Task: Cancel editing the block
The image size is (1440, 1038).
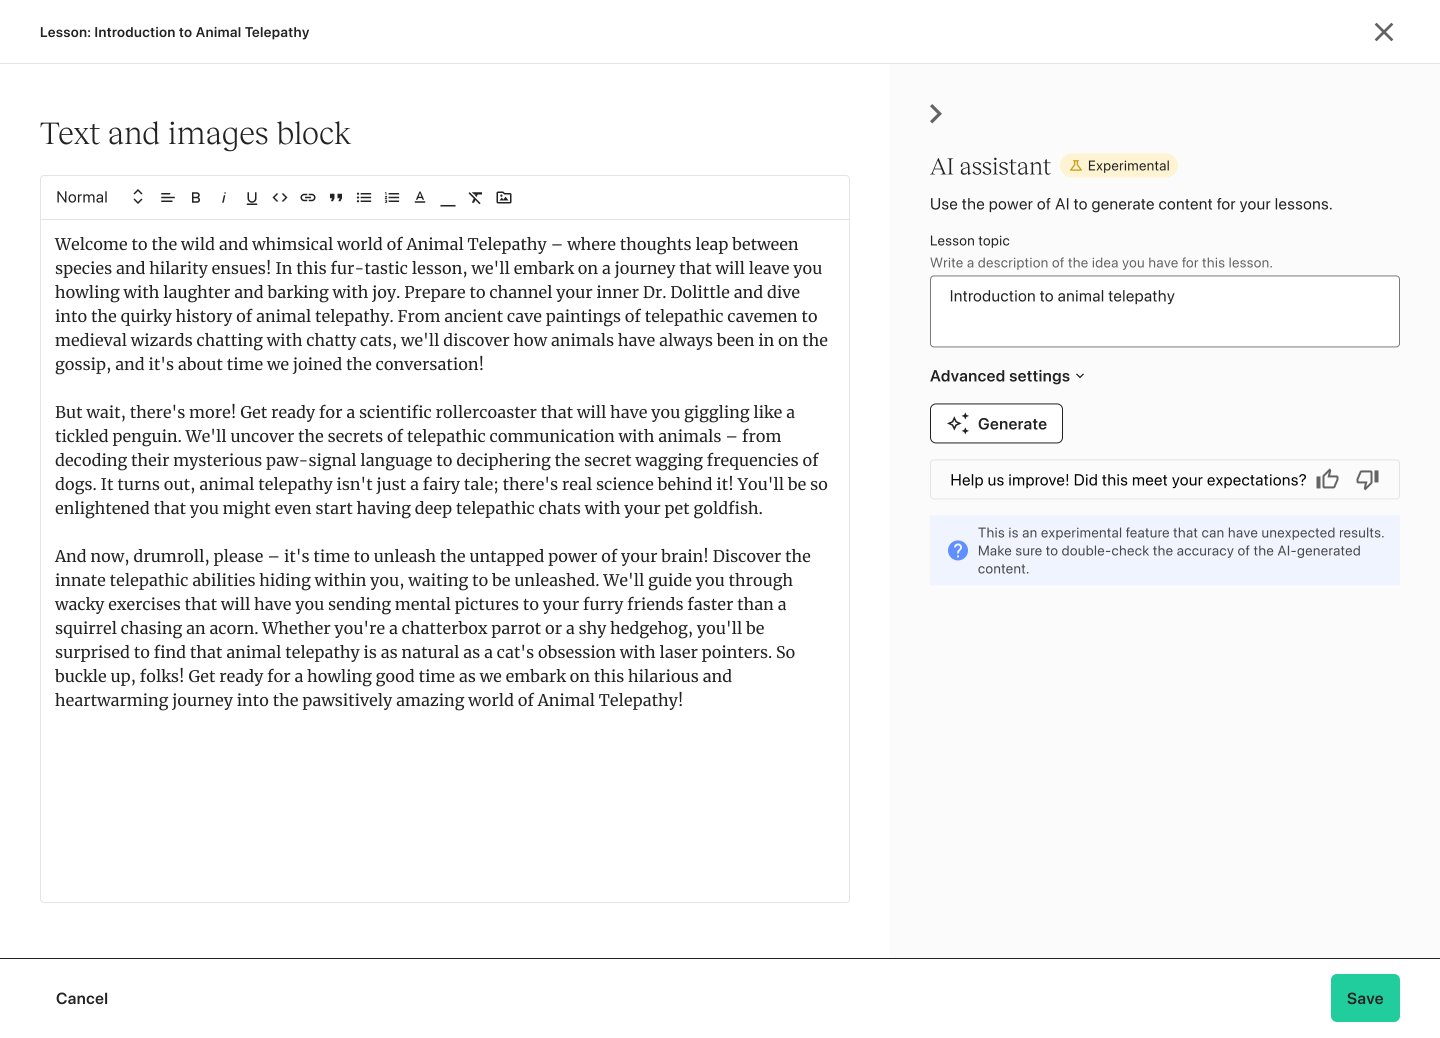Action: [82, 998]
